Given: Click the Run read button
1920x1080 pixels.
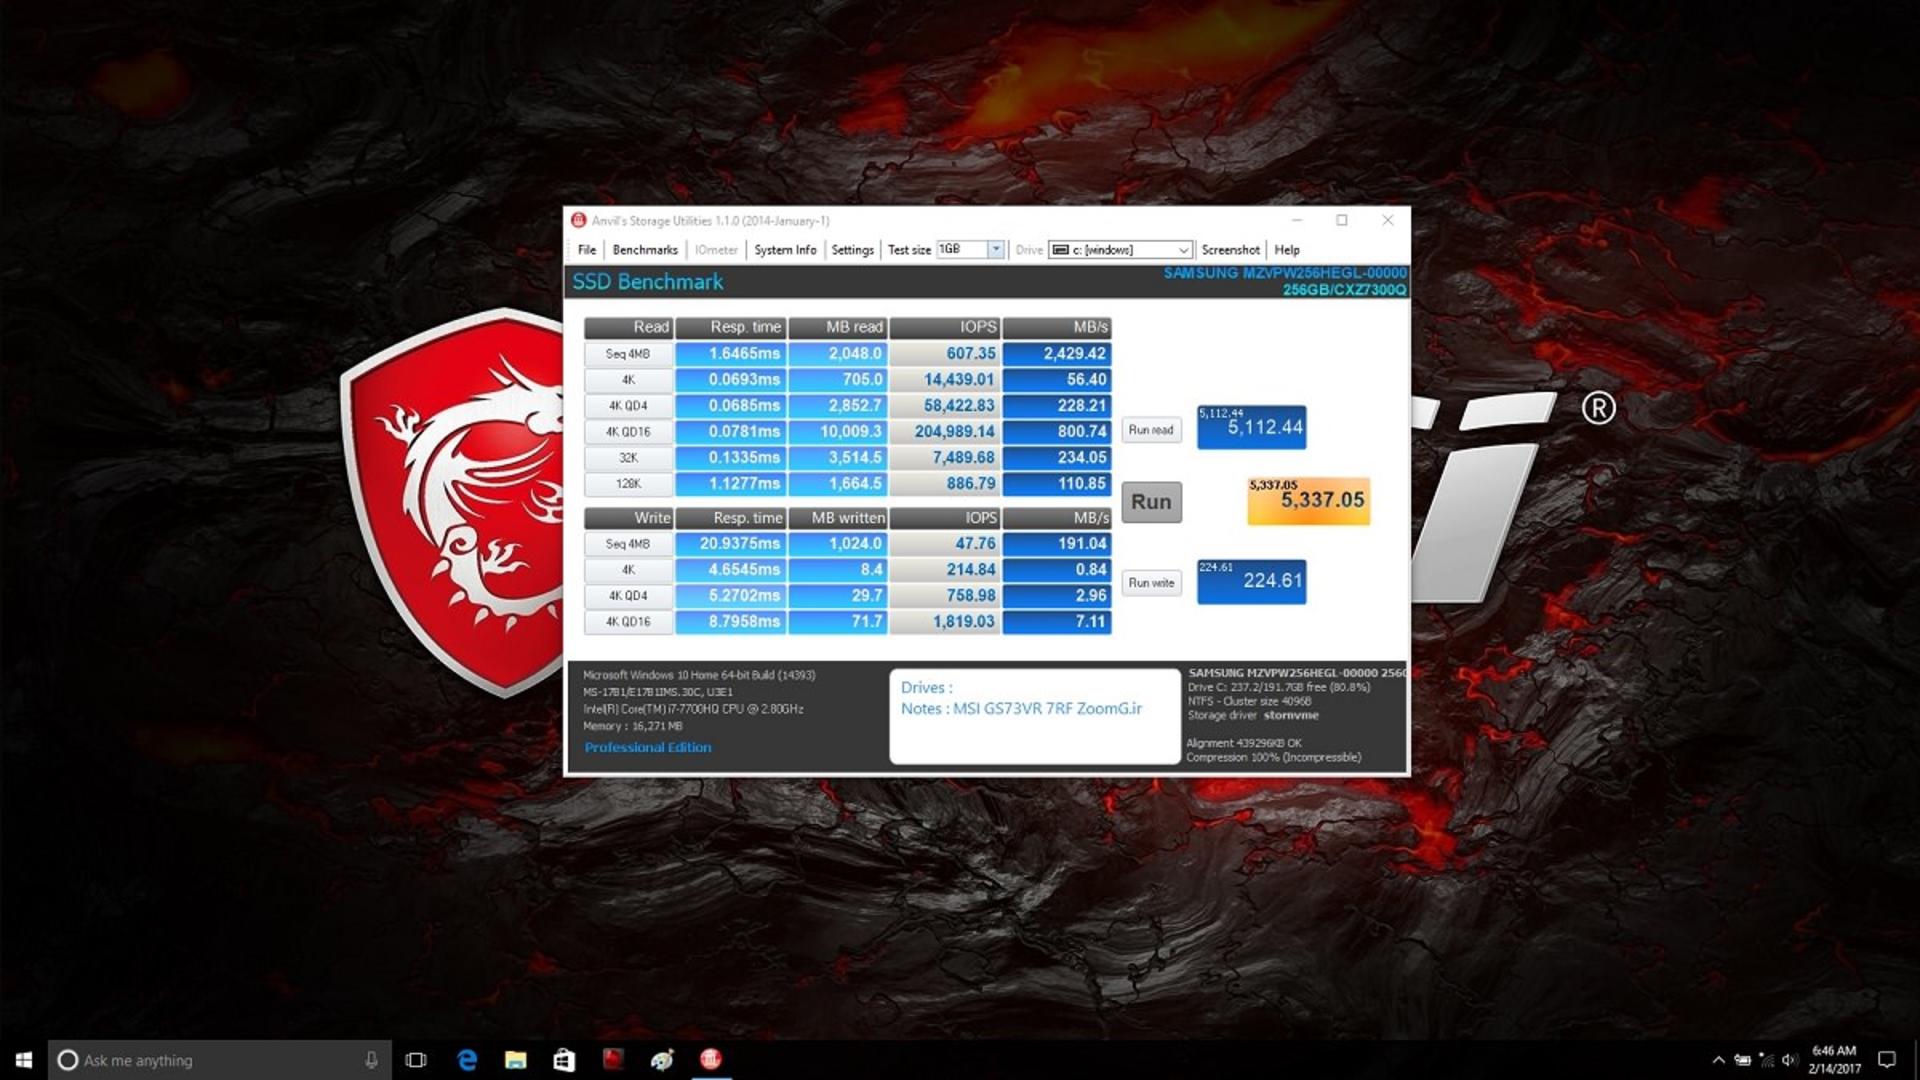Looking at the screenshot, I should click(1151, 430).
